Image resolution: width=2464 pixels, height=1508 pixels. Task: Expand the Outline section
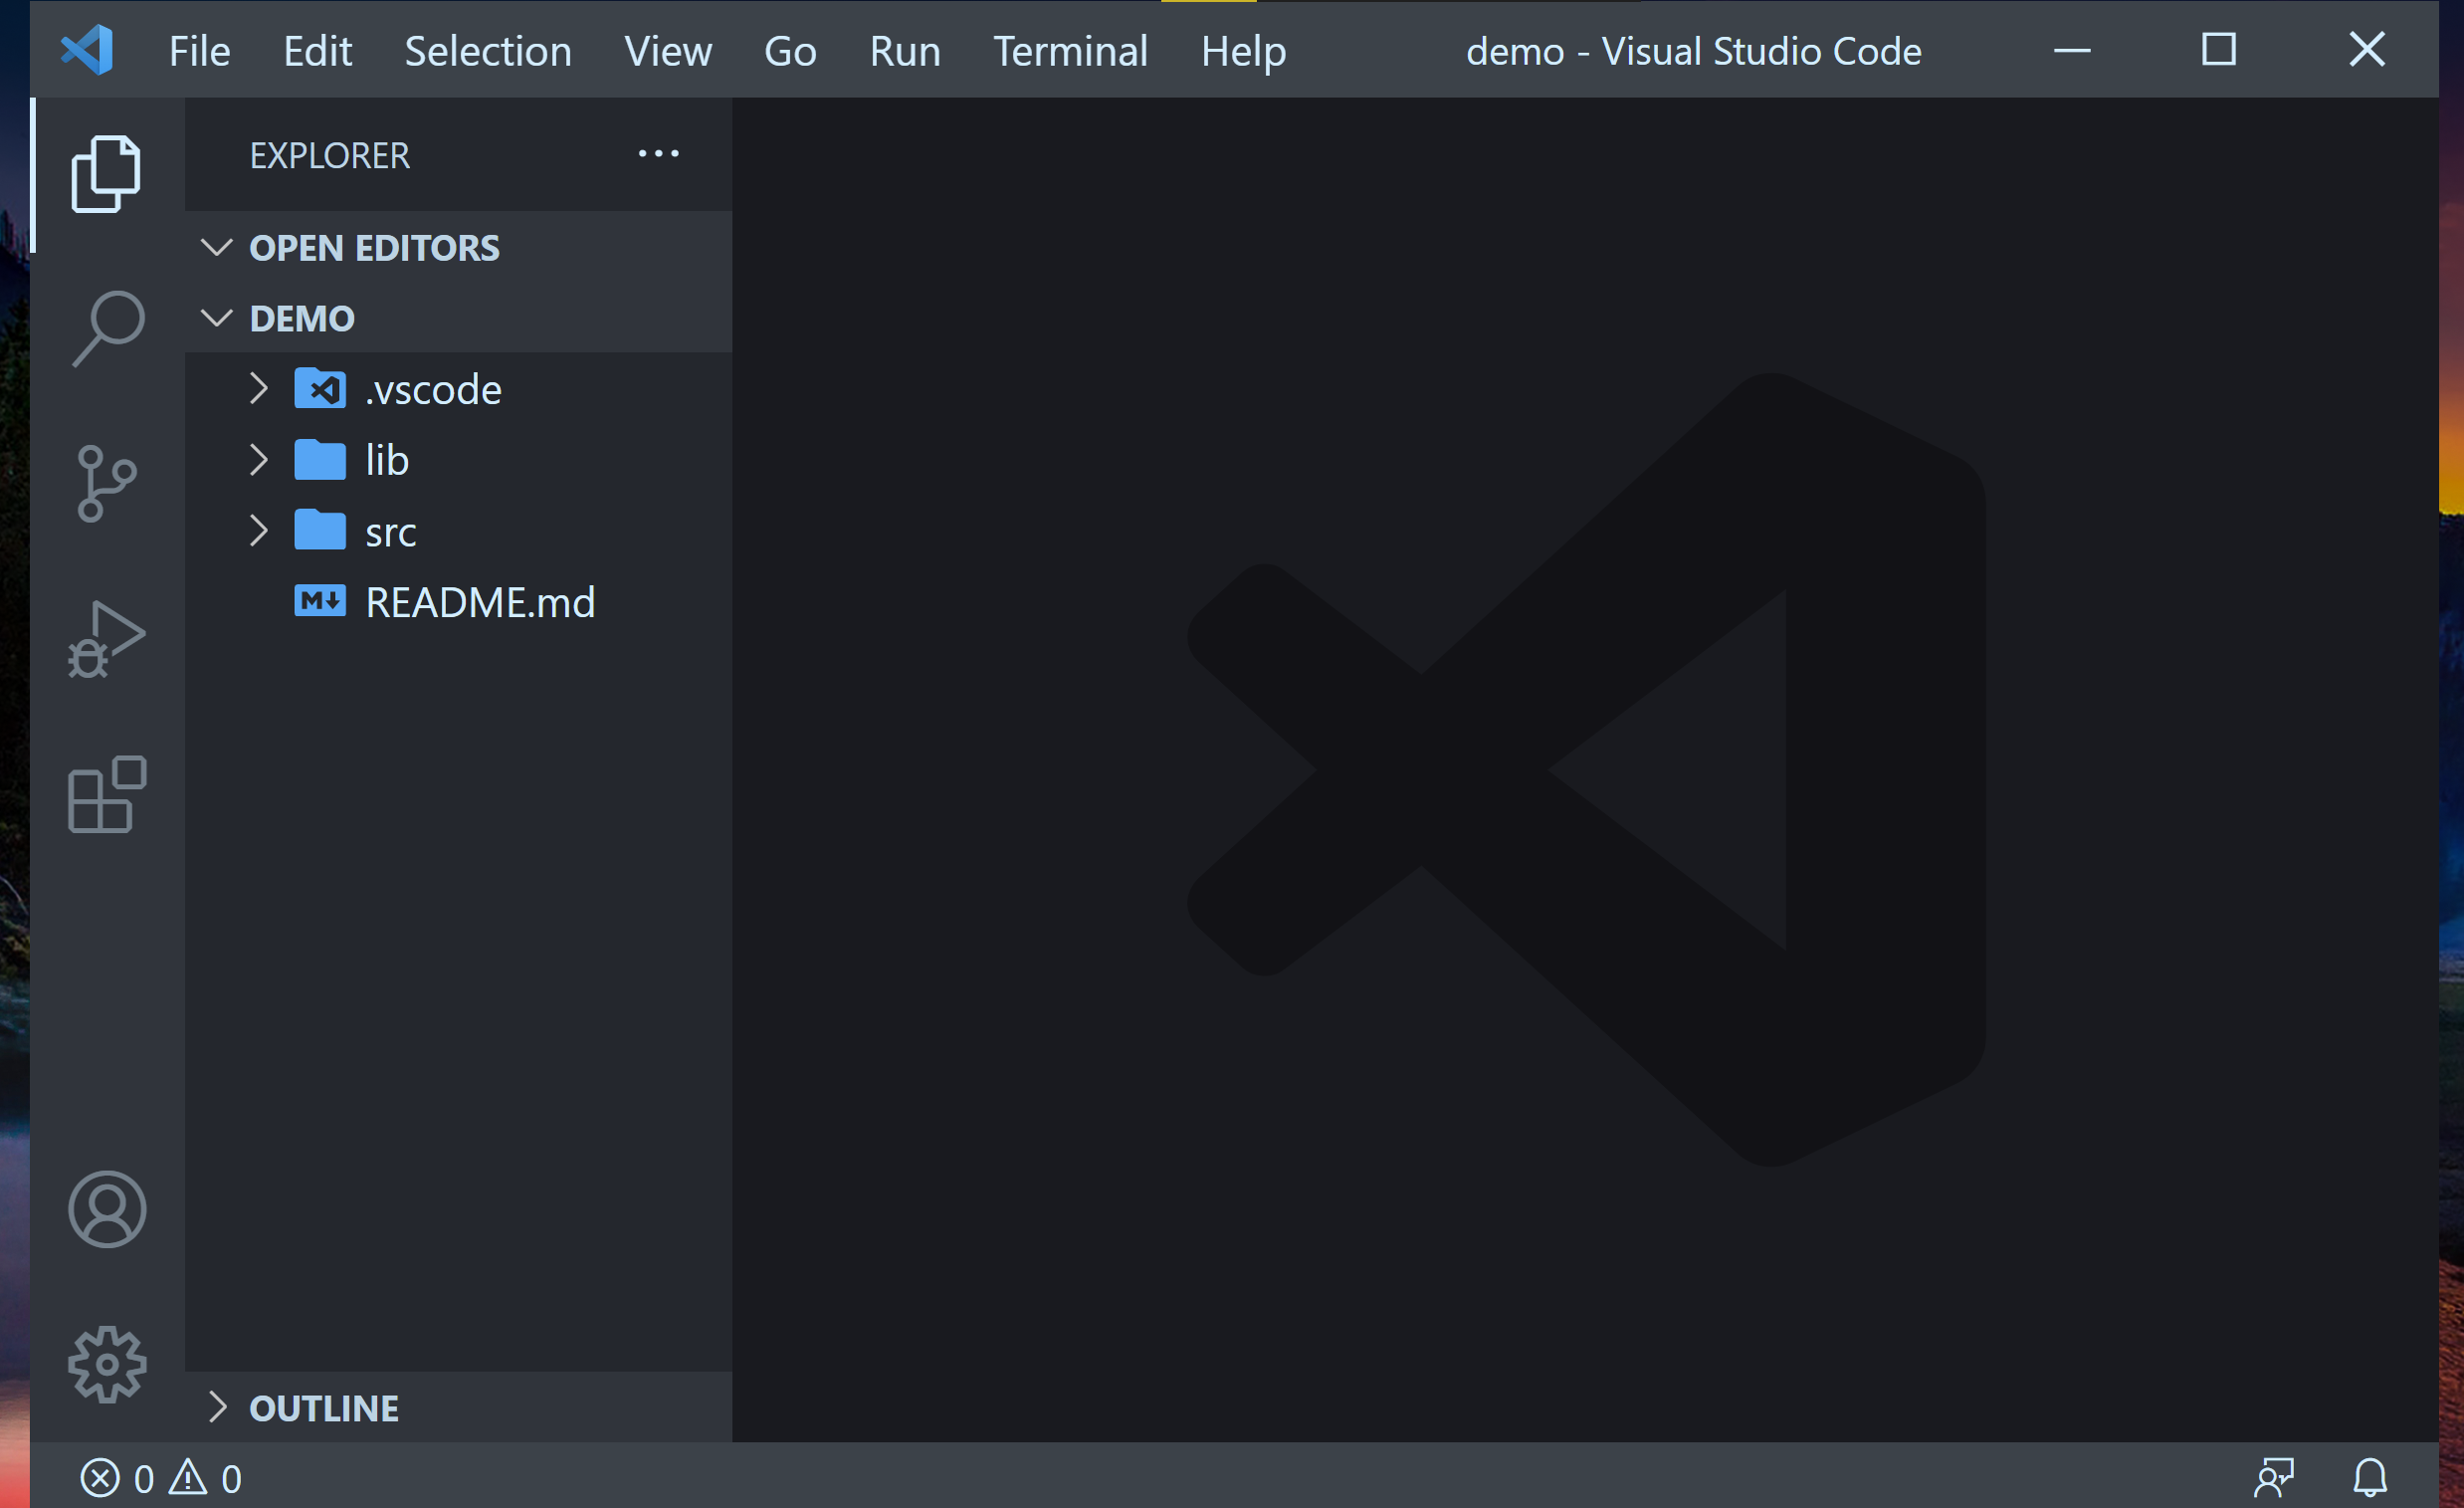click(x=218, y=1406)
